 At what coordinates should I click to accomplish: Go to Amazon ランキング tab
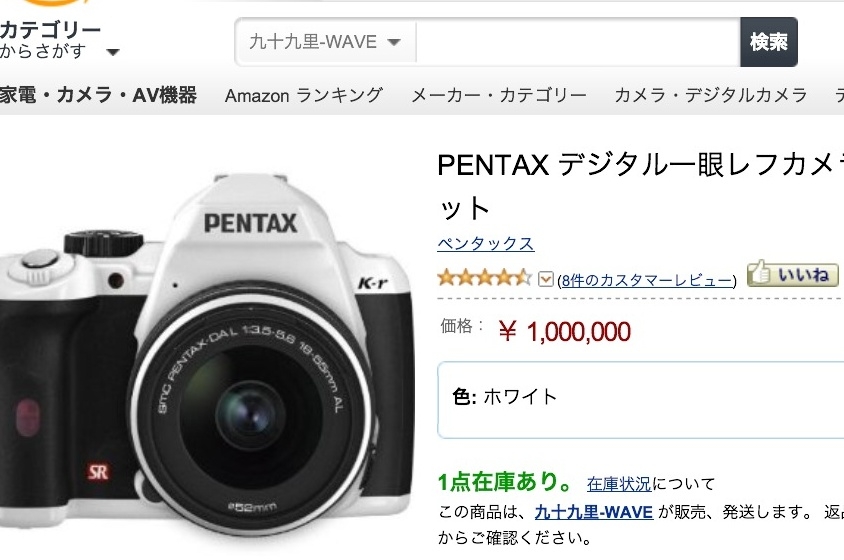304,96
